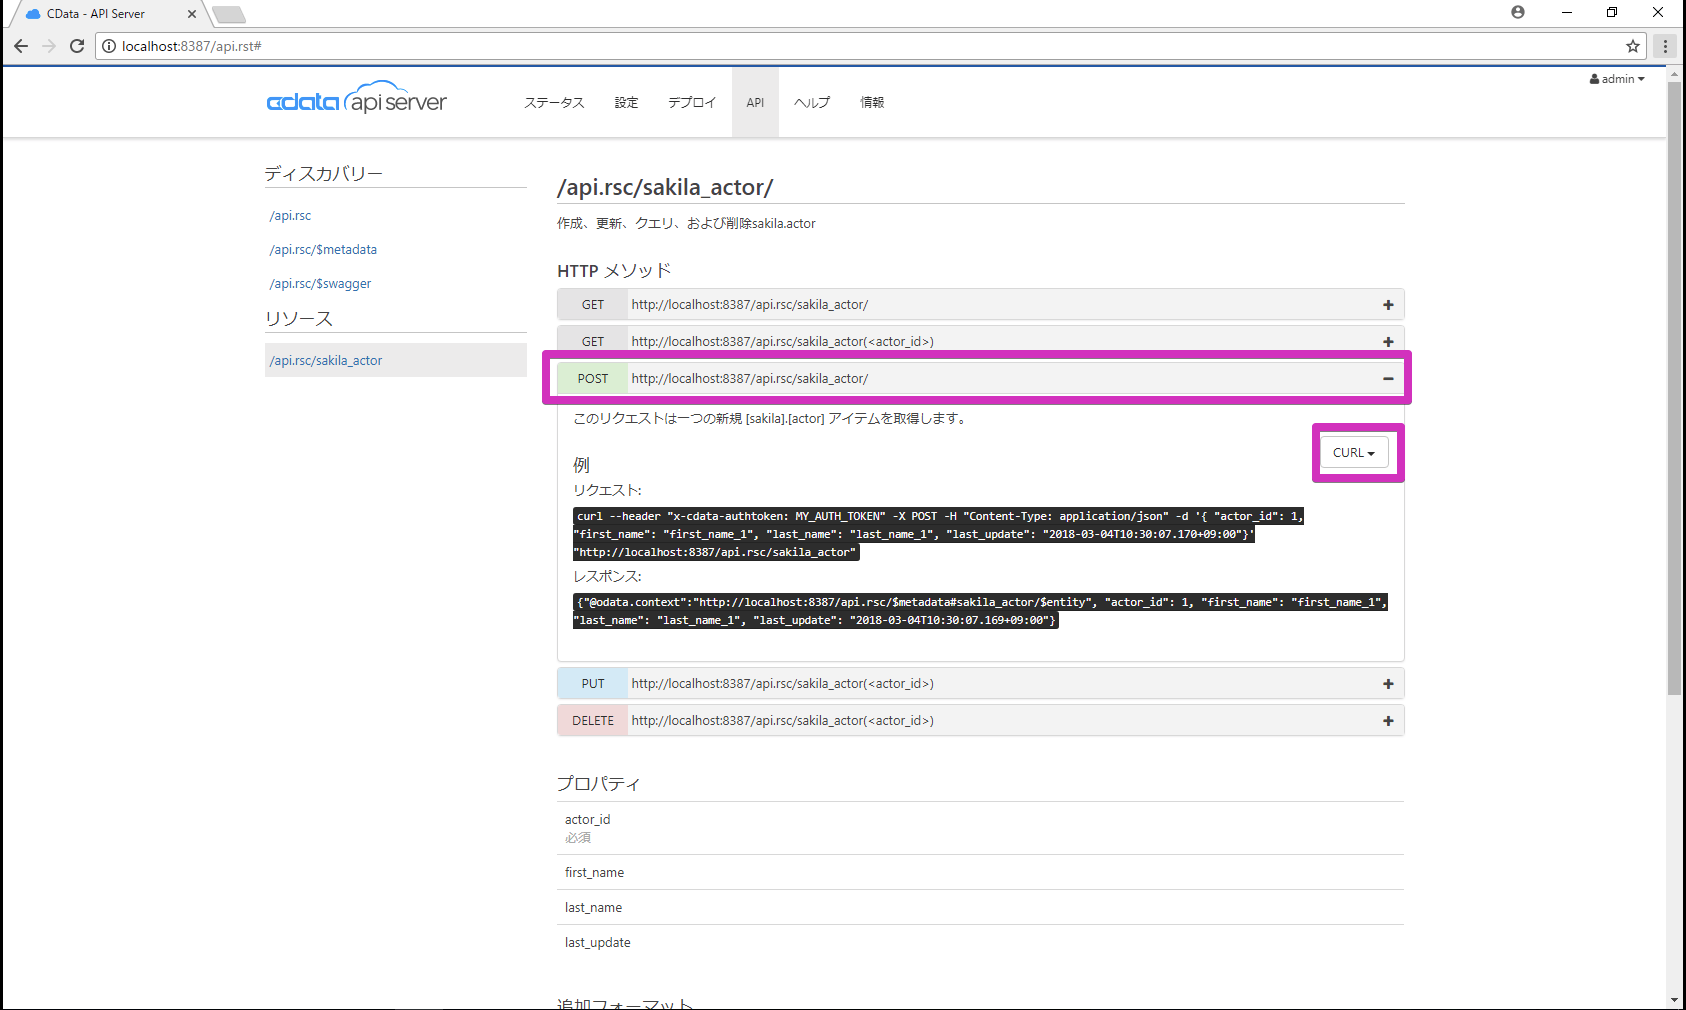Click the JSON response example code
The width and height of the screenshot is (1686, 1010).
(x=980, y=611)
